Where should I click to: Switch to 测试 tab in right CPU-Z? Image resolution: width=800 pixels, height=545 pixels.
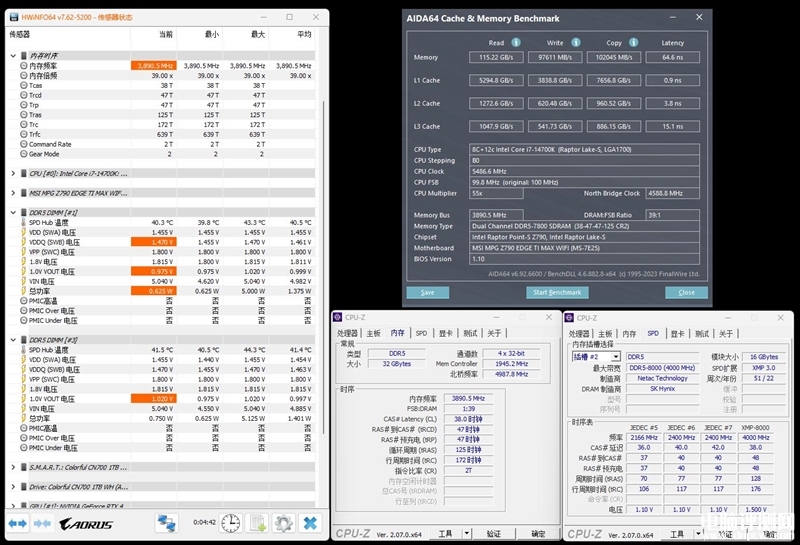click(x=702, y=334)
